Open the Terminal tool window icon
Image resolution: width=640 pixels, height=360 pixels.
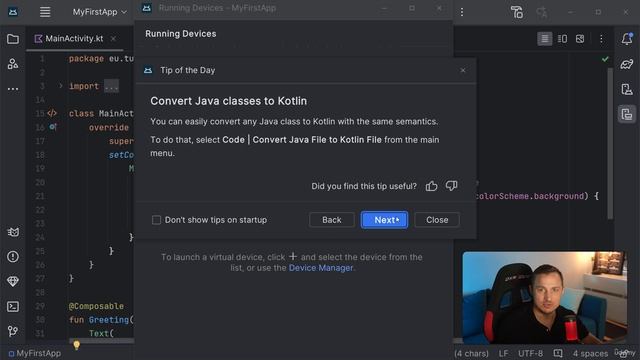pyautogui.click(x=13, y=307)
